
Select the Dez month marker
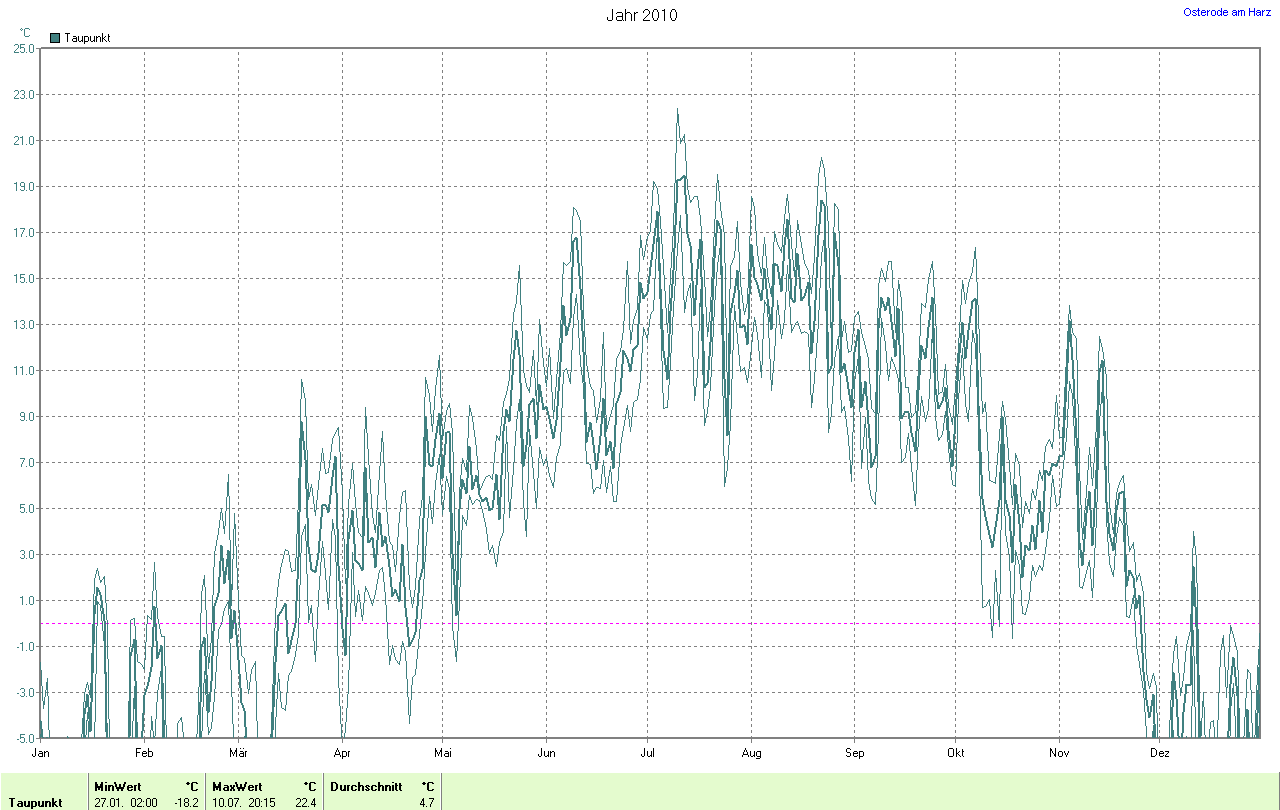click(1160, 752)
